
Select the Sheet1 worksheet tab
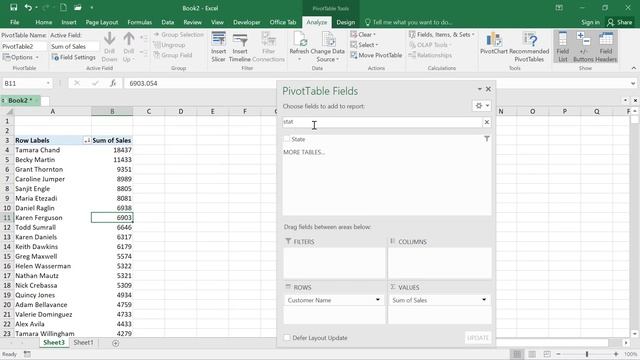click(83, 343)
